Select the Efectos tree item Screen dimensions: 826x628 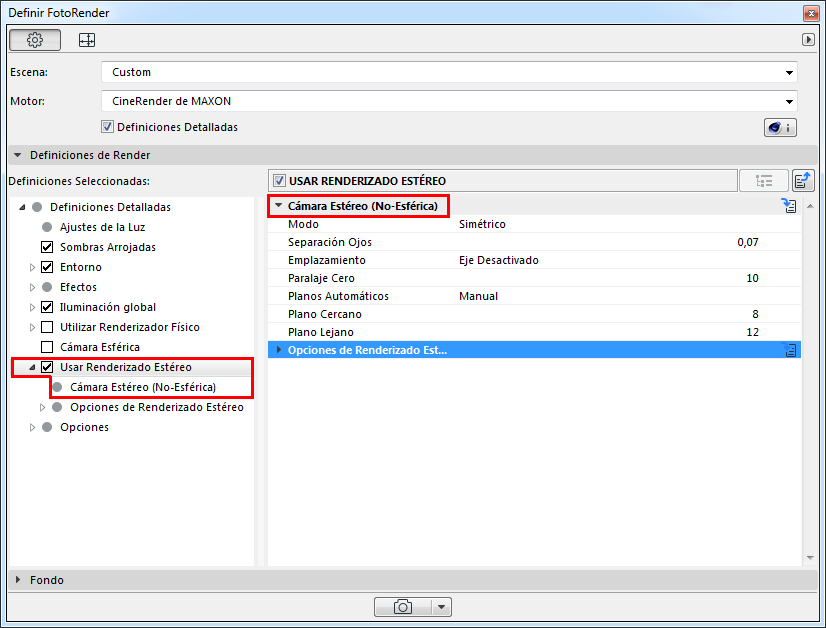pos(78,287)
